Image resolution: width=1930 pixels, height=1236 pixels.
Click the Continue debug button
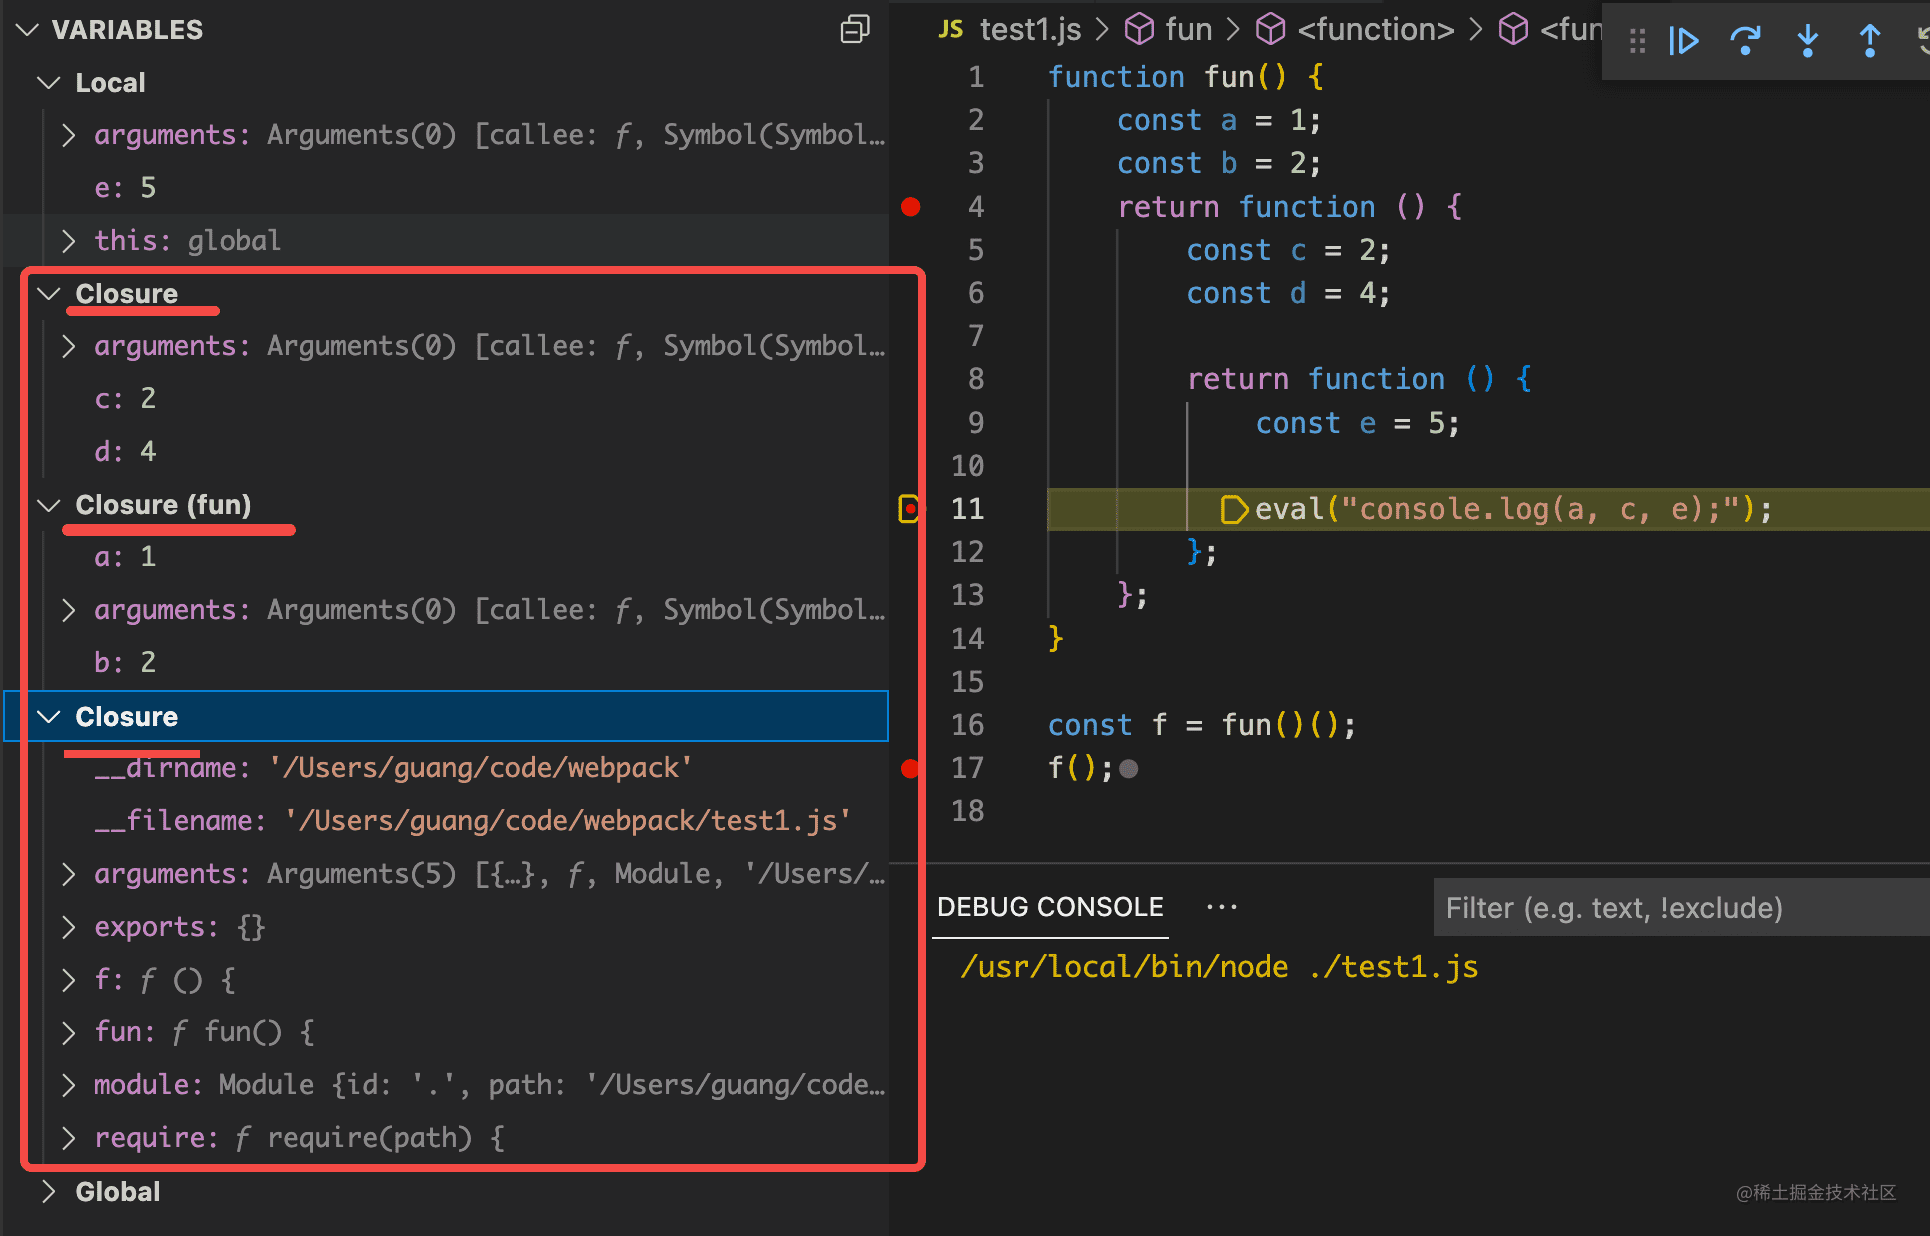coord(1684,41)
